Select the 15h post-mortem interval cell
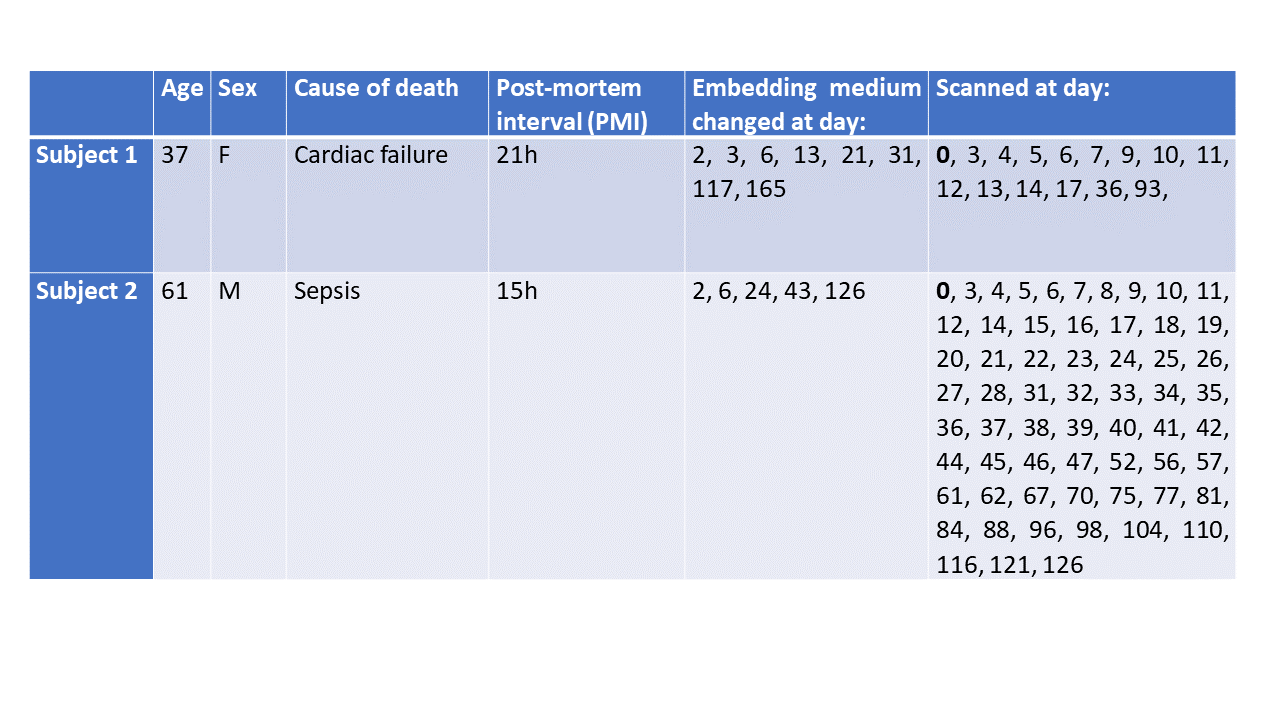Screen dimensions: 1280x720 click(517, 291)
